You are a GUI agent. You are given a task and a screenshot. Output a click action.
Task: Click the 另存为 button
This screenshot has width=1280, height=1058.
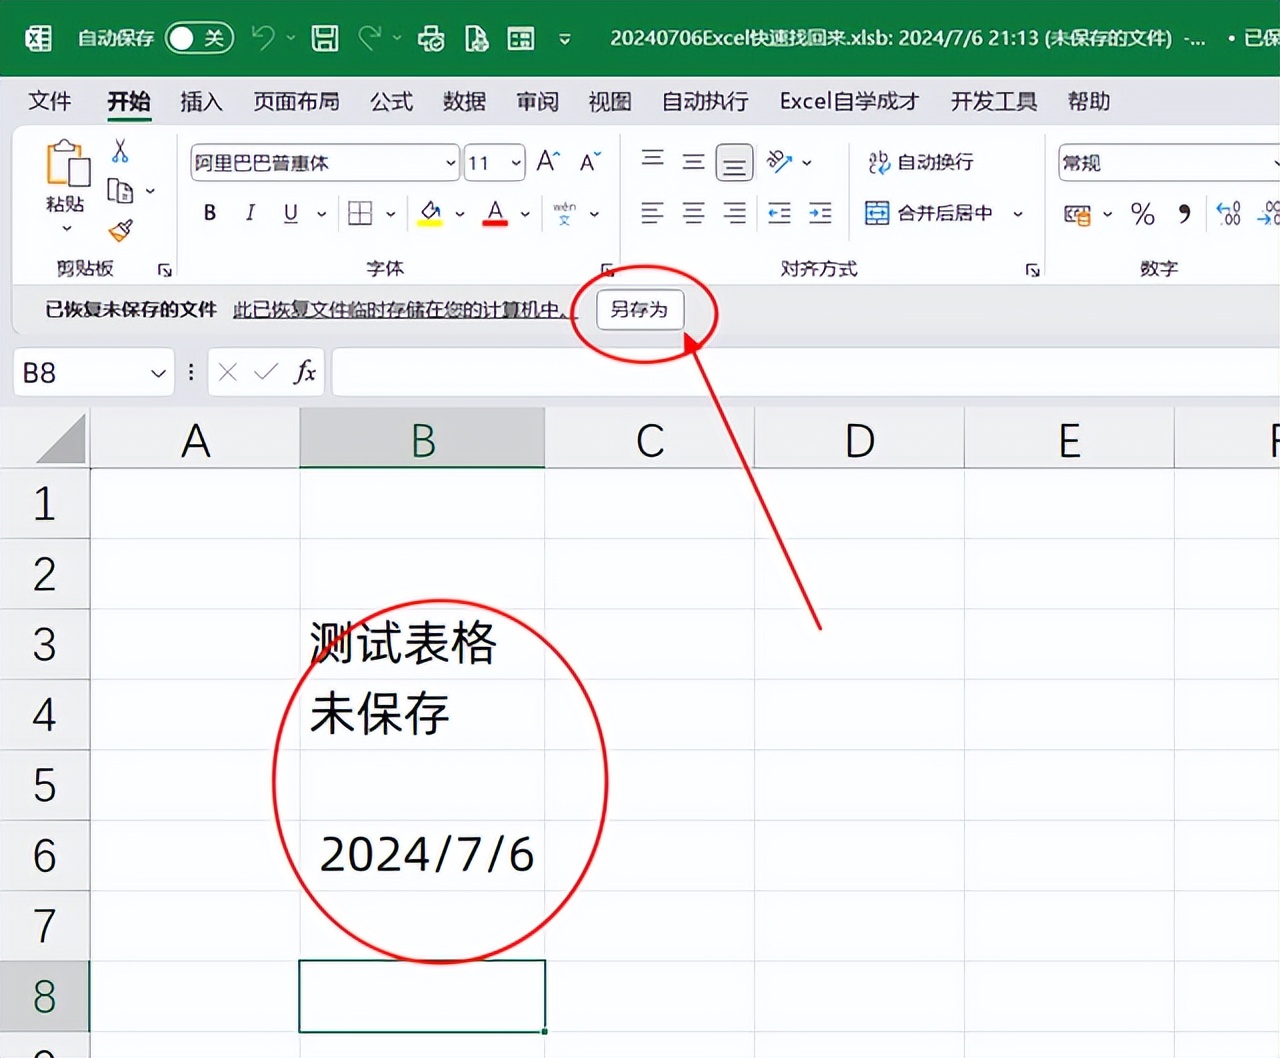640,310
